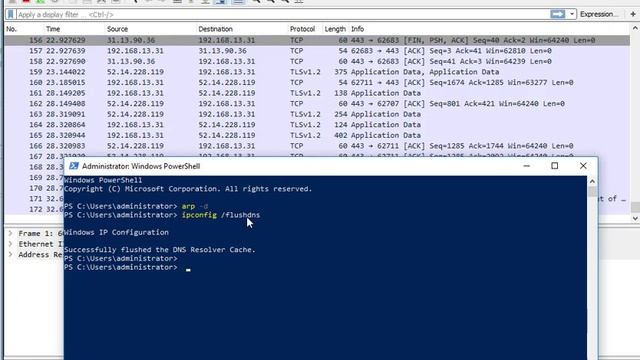Click 'Windows IP Configuration' text in PowerShell
Image resolution: width=640 pixels, height=360 pixels.
[116, 232]
